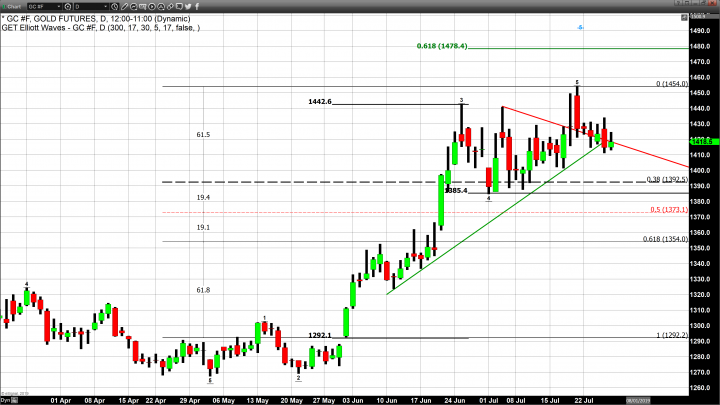Click the Facebook share icon

197,6
